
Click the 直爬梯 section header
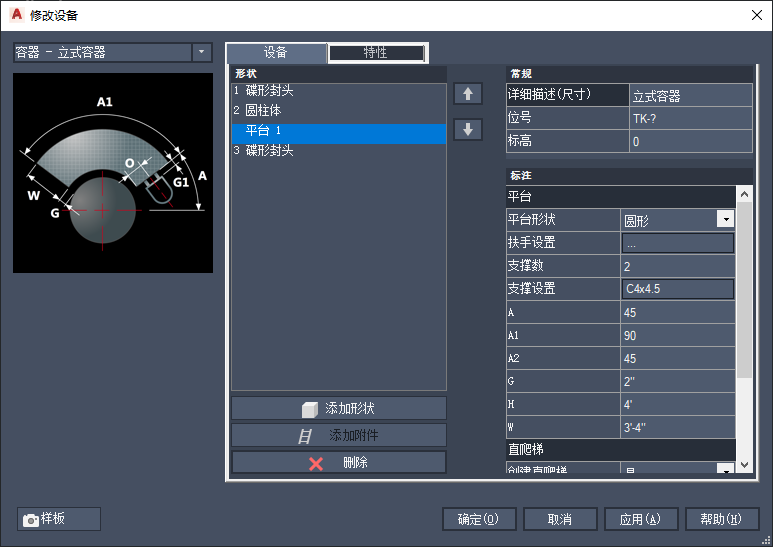tap(621, 449)
